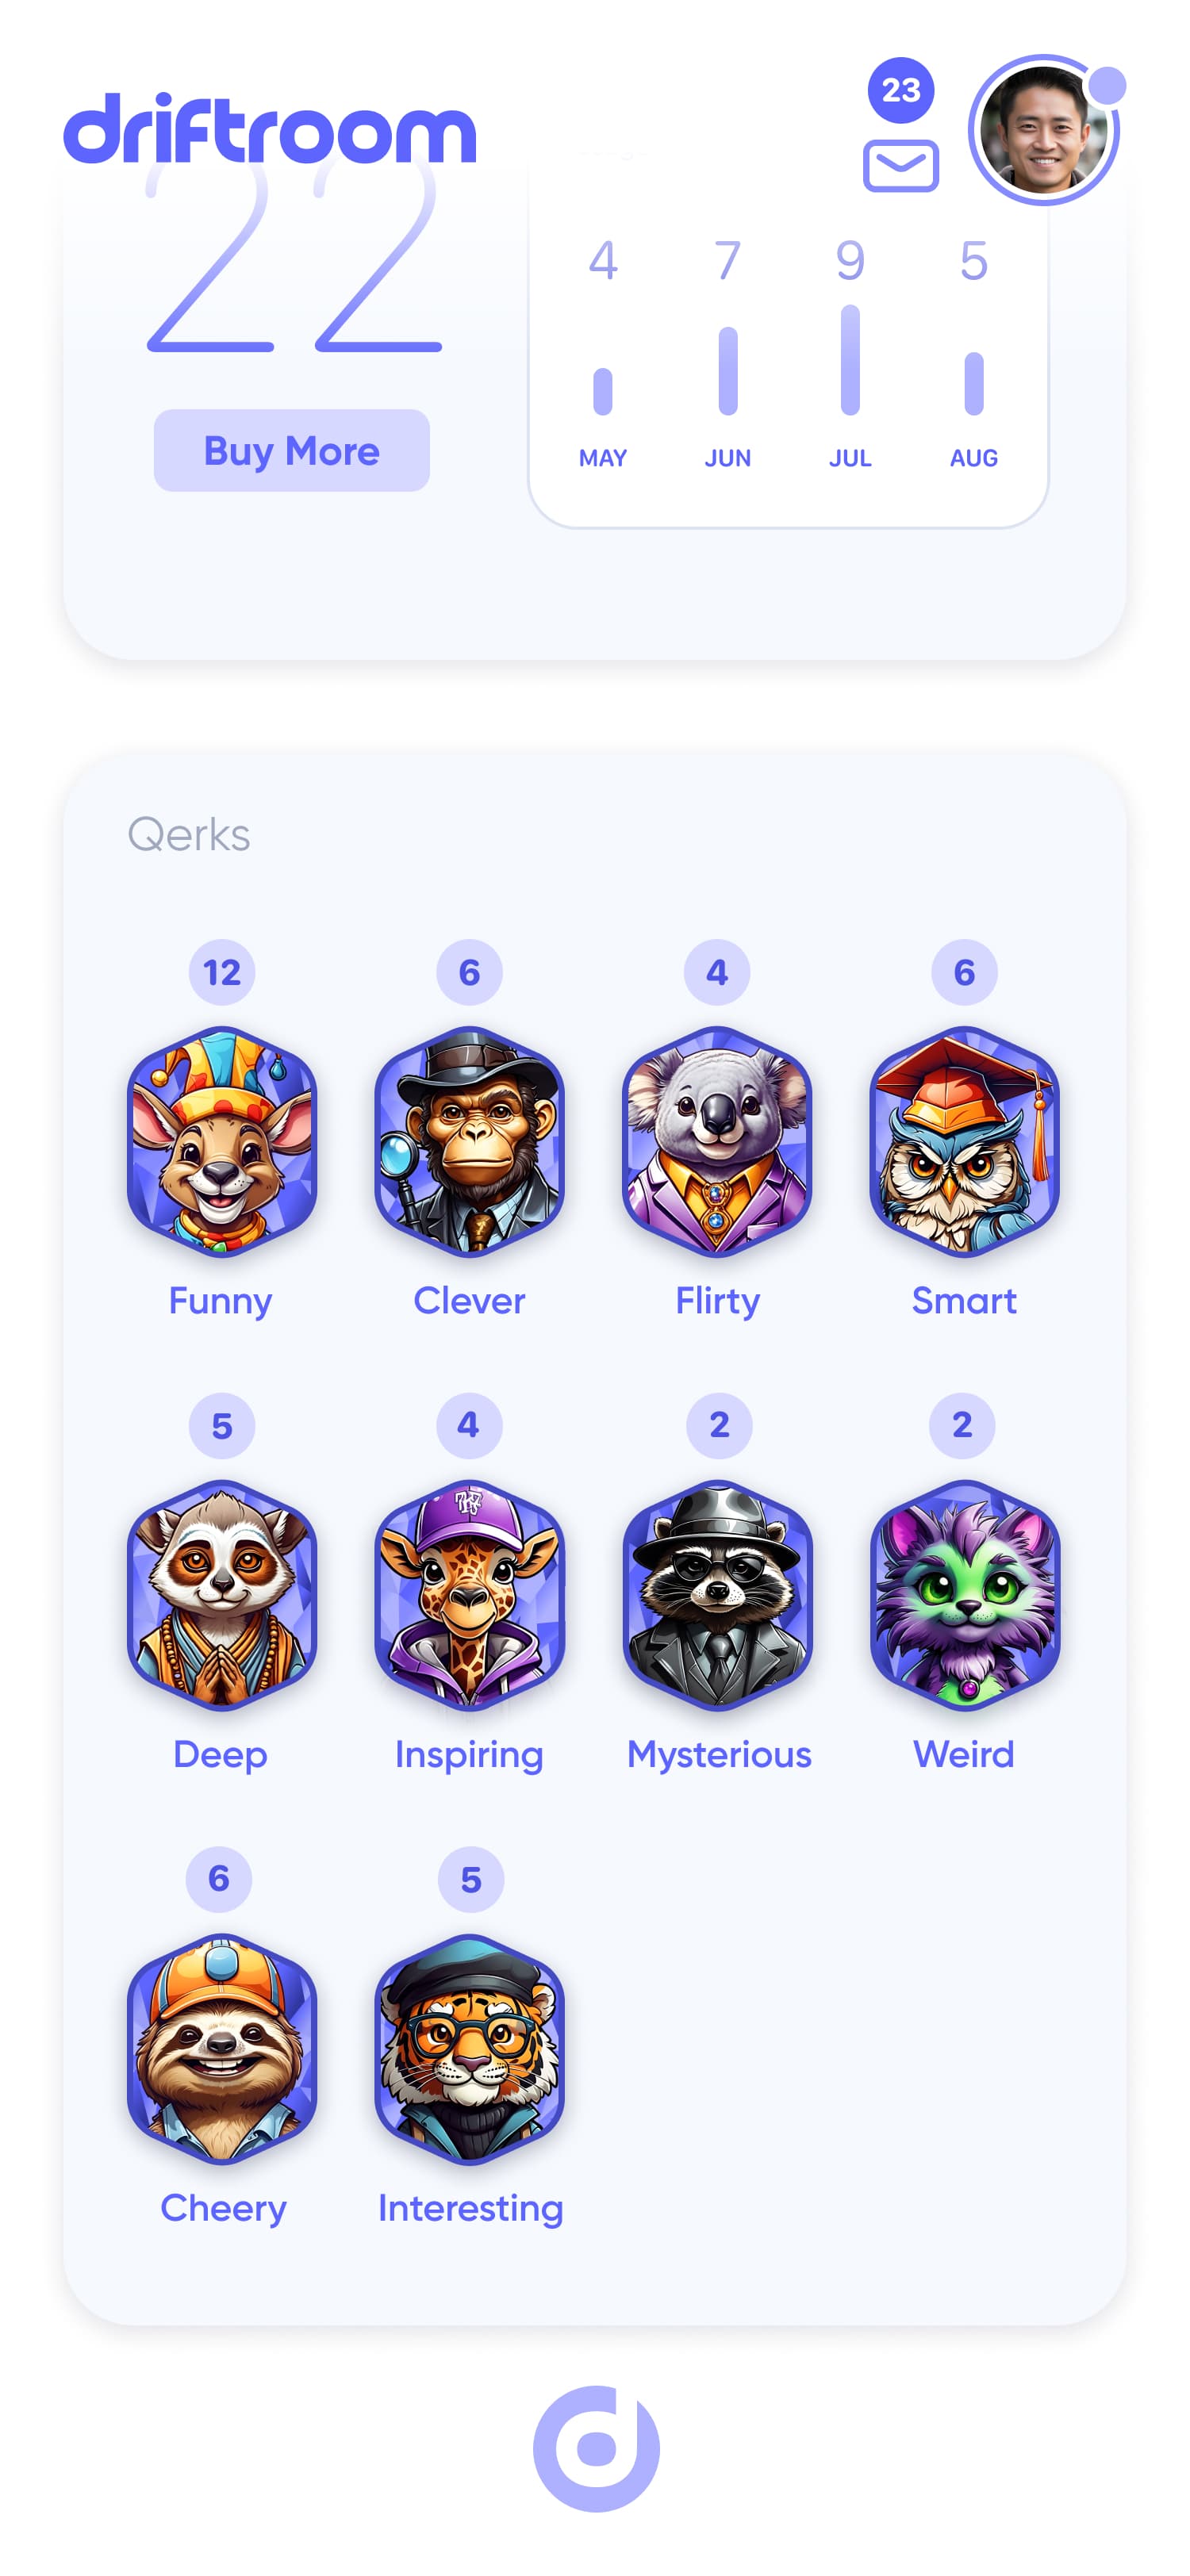The image size is (1190, 2576).
Task: Select the Clever detective monkey qerk
Action: pos(469,1141)
